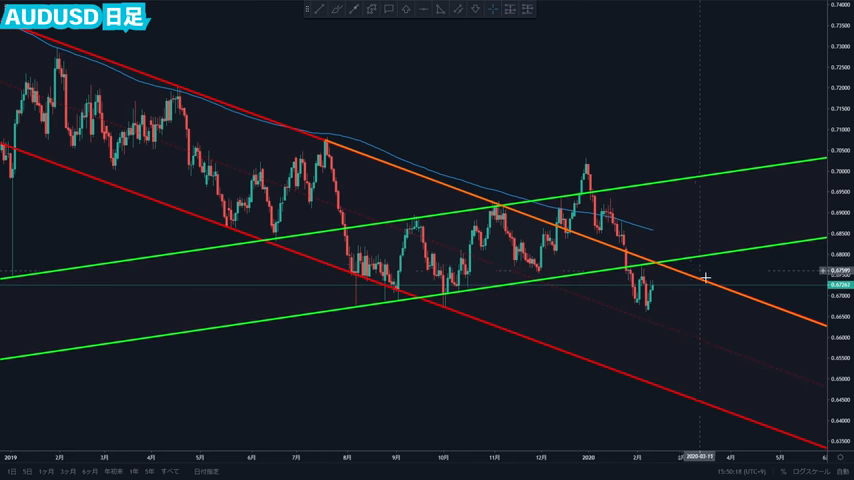Viewport: 854px width, 480px height.
Task: Toggle percent scale mode
Action: tap(784, 471)
